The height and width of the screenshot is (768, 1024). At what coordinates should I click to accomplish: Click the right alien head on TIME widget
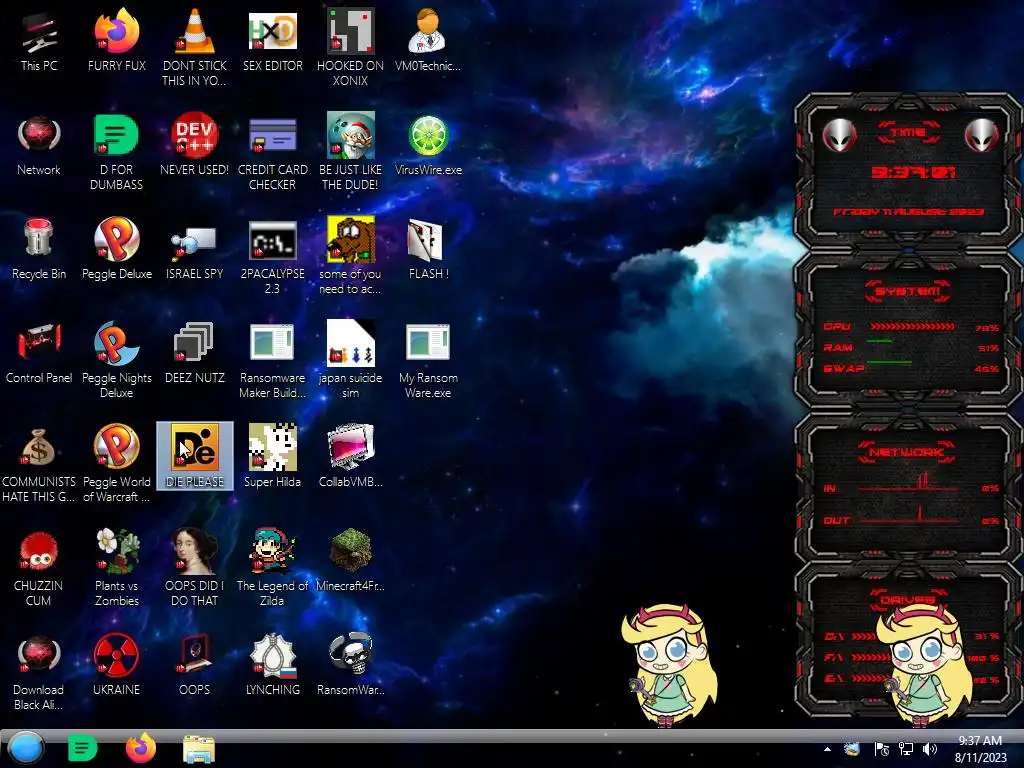pyautogui.click(x=982, y=135)
